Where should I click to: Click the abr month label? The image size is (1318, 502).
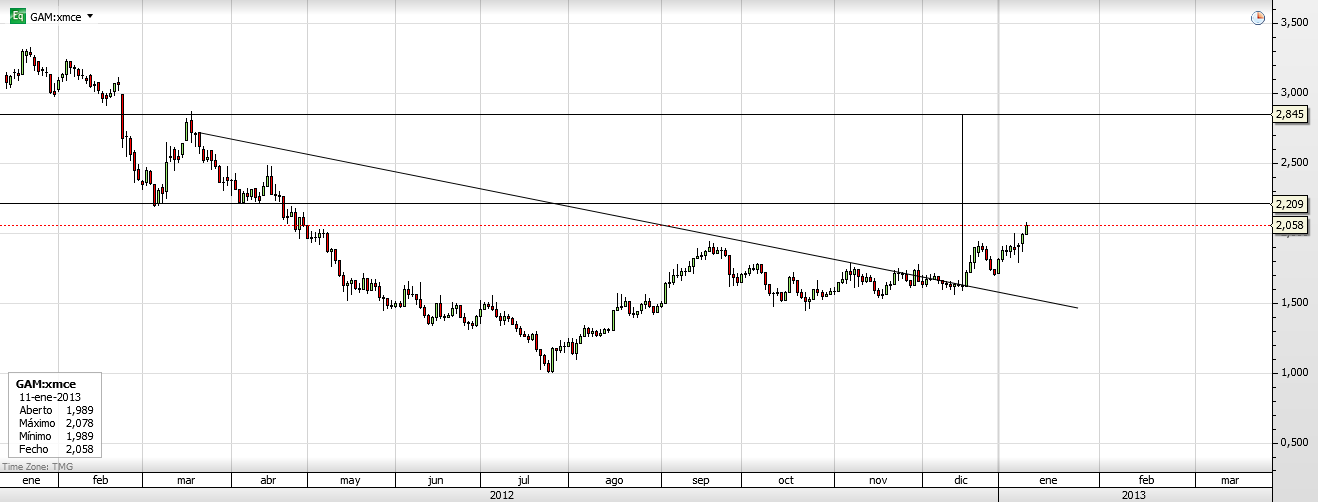[x=267, y=481]
